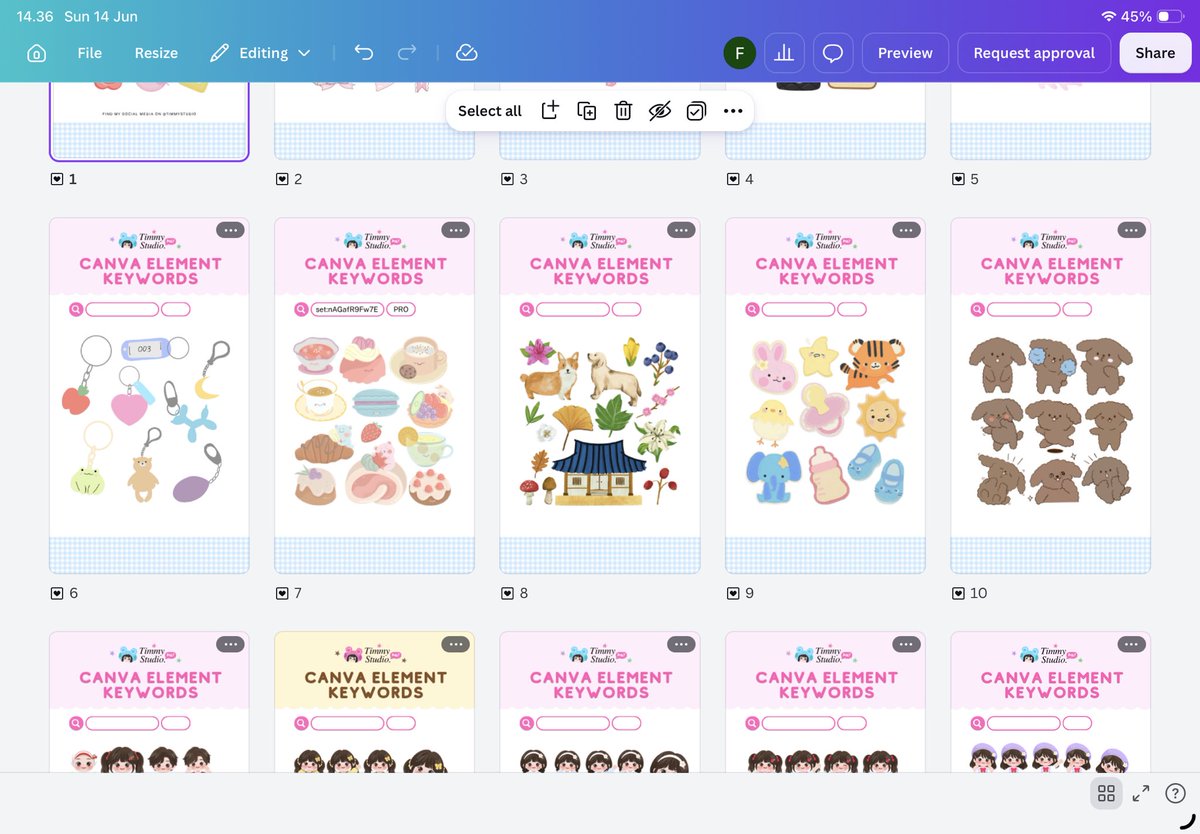Select page 10 brown puppies thumbnail

(1051, 395)
